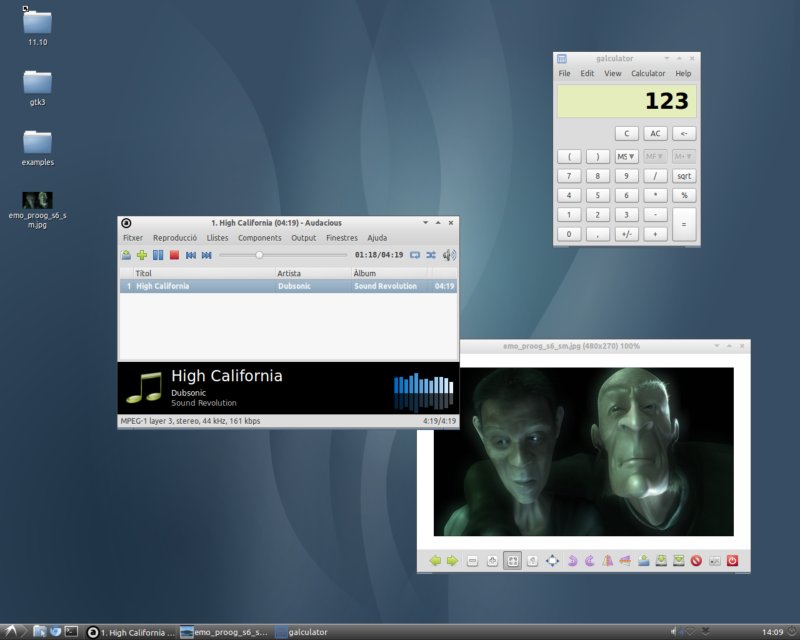Click the music note album art
This screenshot has width=800, height=640.
tap(144, 387)
